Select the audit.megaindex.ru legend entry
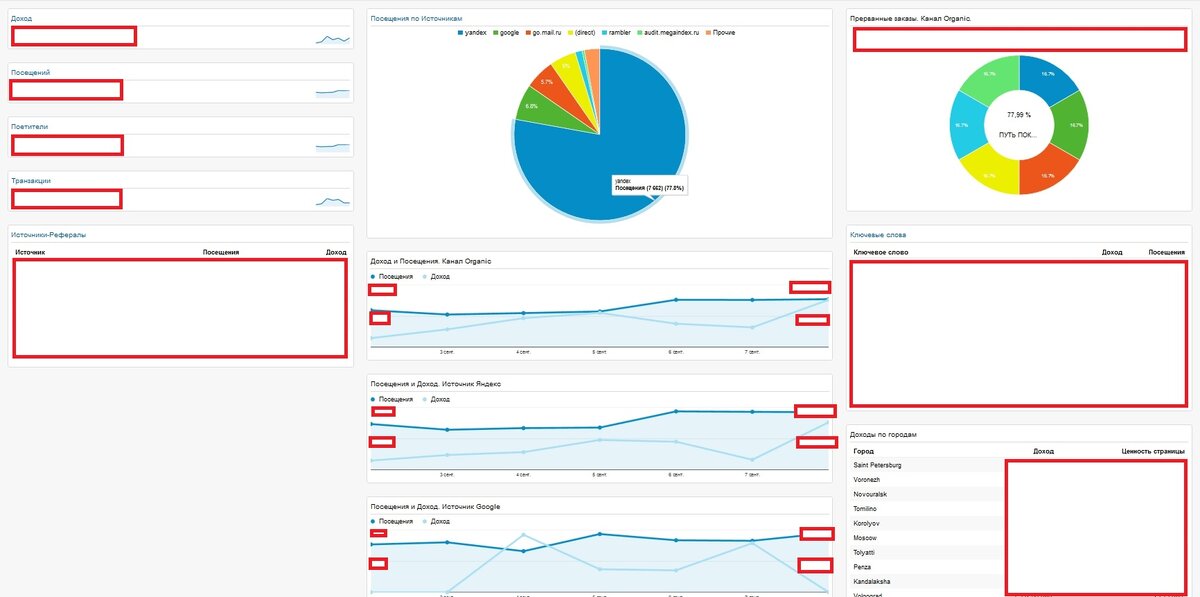This screenshot has height=597, width=1200. tap(667, 33)
